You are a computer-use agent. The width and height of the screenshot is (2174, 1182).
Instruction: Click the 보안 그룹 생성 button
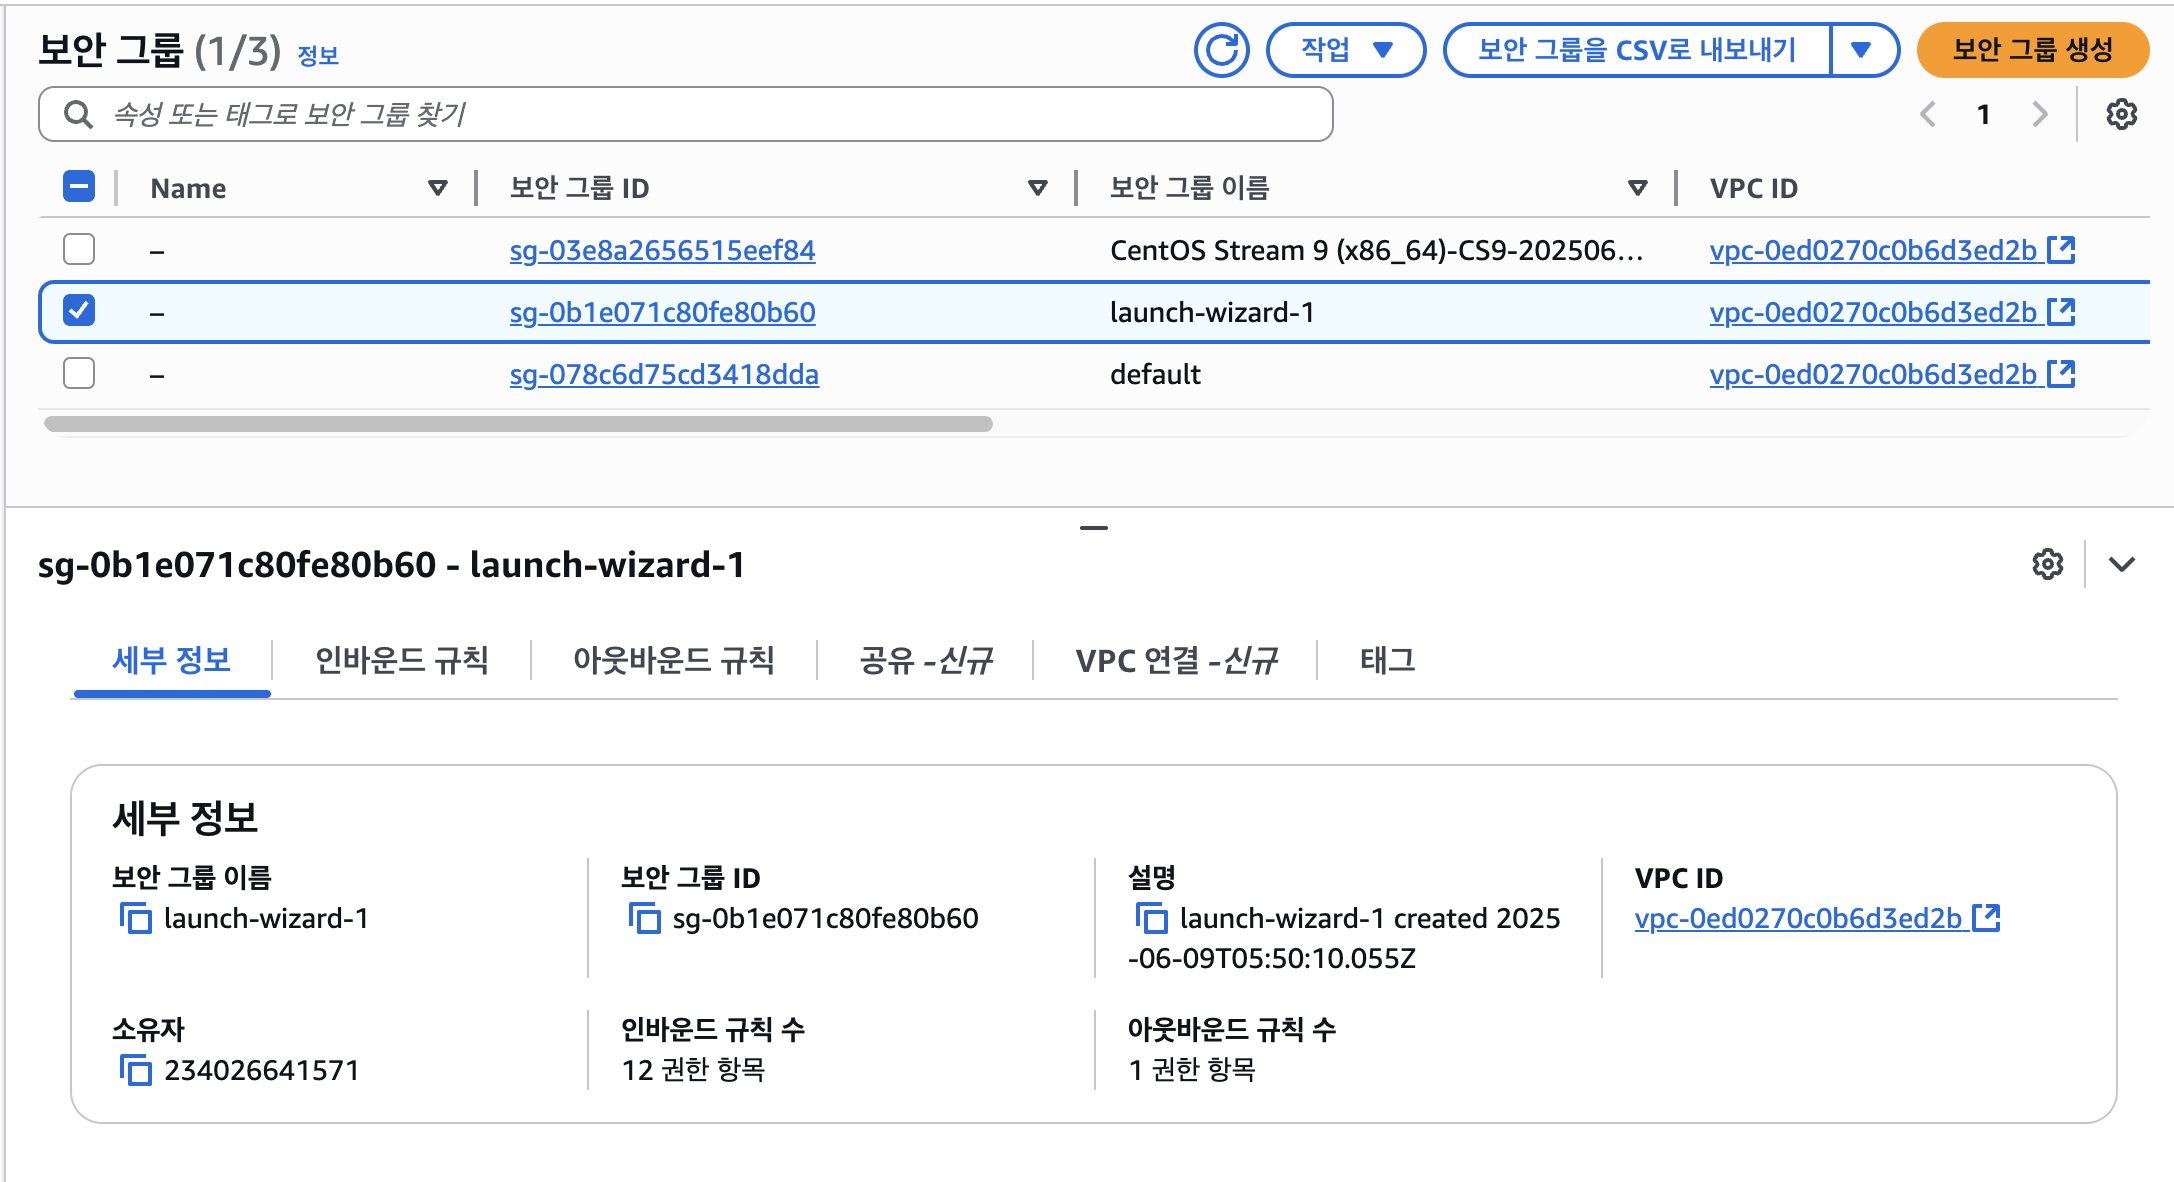(2032, 50)
